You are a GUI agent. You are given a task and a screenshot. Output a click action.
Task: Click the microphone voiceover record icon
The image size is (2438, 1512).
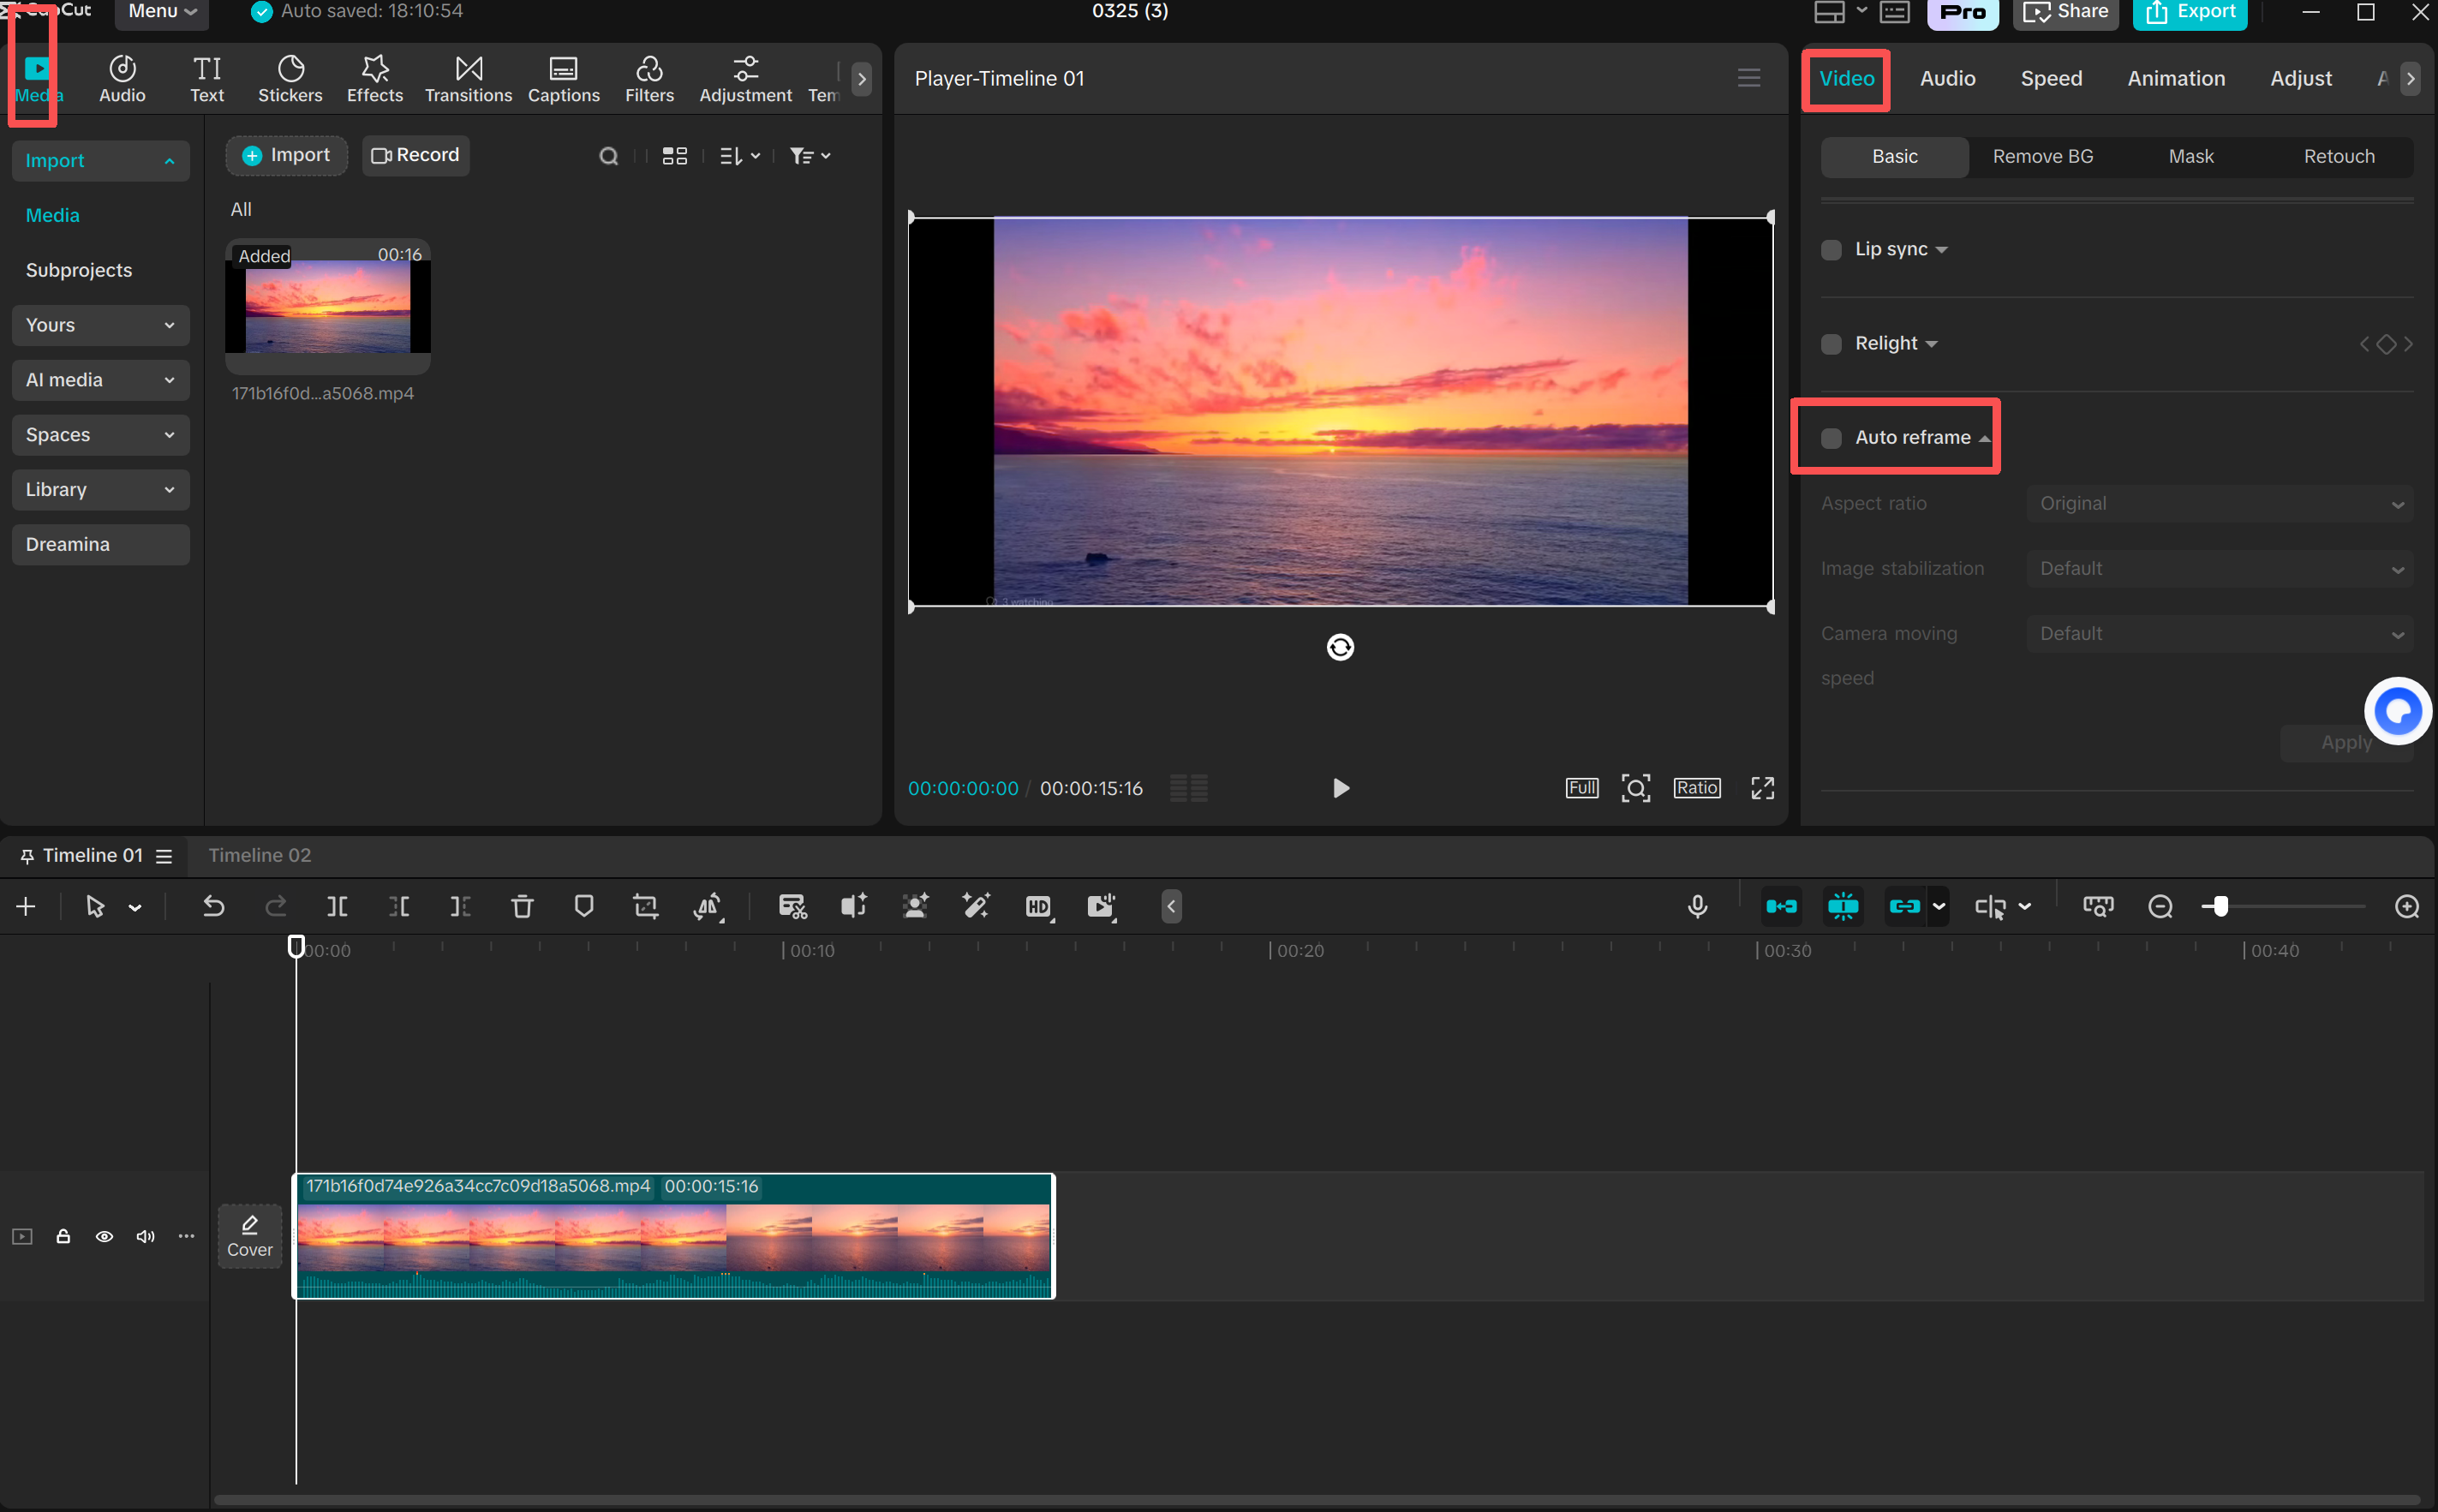[1697, 906]
